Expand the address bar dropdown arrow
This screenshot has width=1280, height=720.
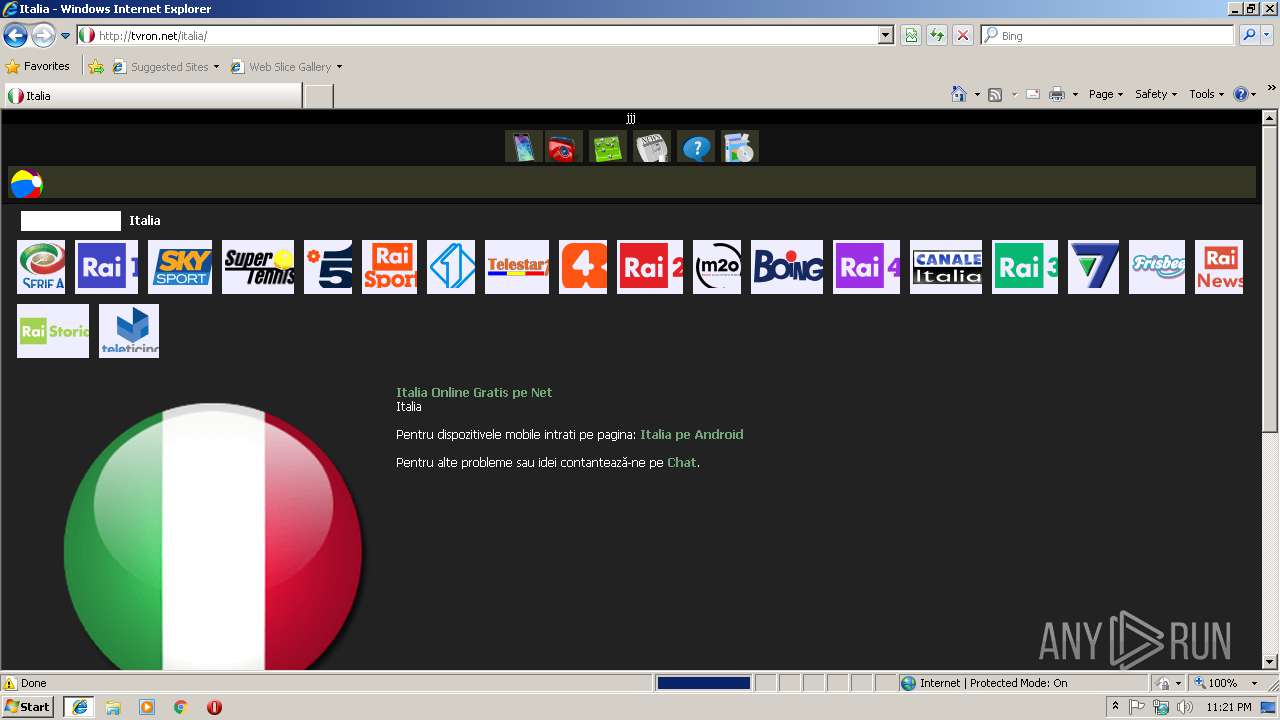(885, 36)
